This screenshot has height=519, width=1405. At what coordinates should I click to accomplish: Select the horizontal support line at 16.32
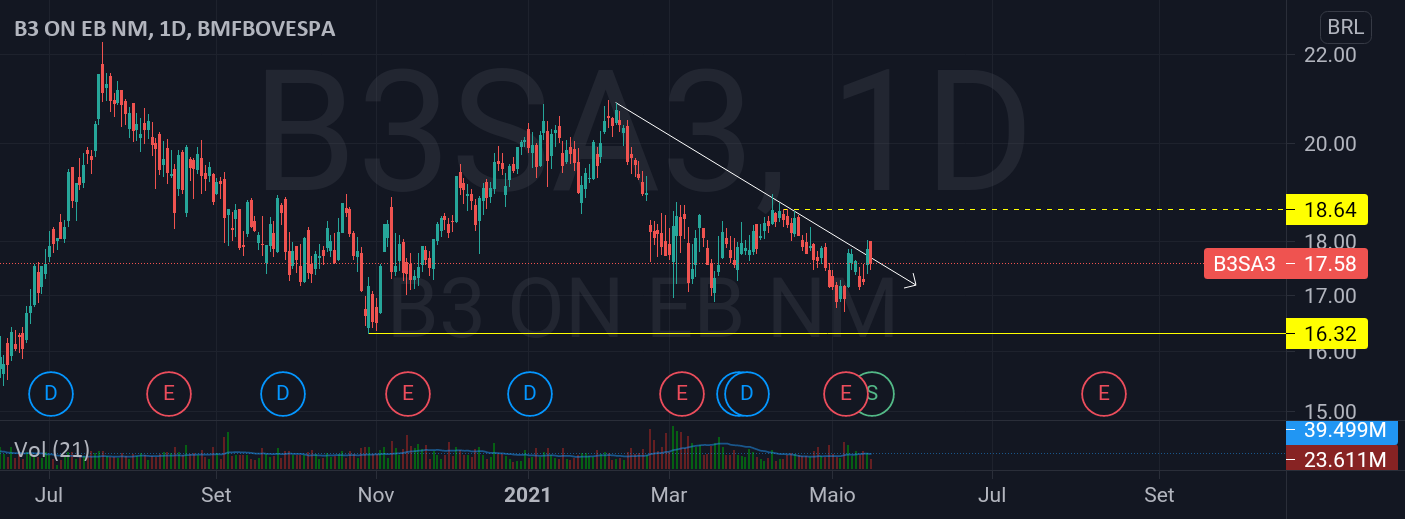coord(826,333)
